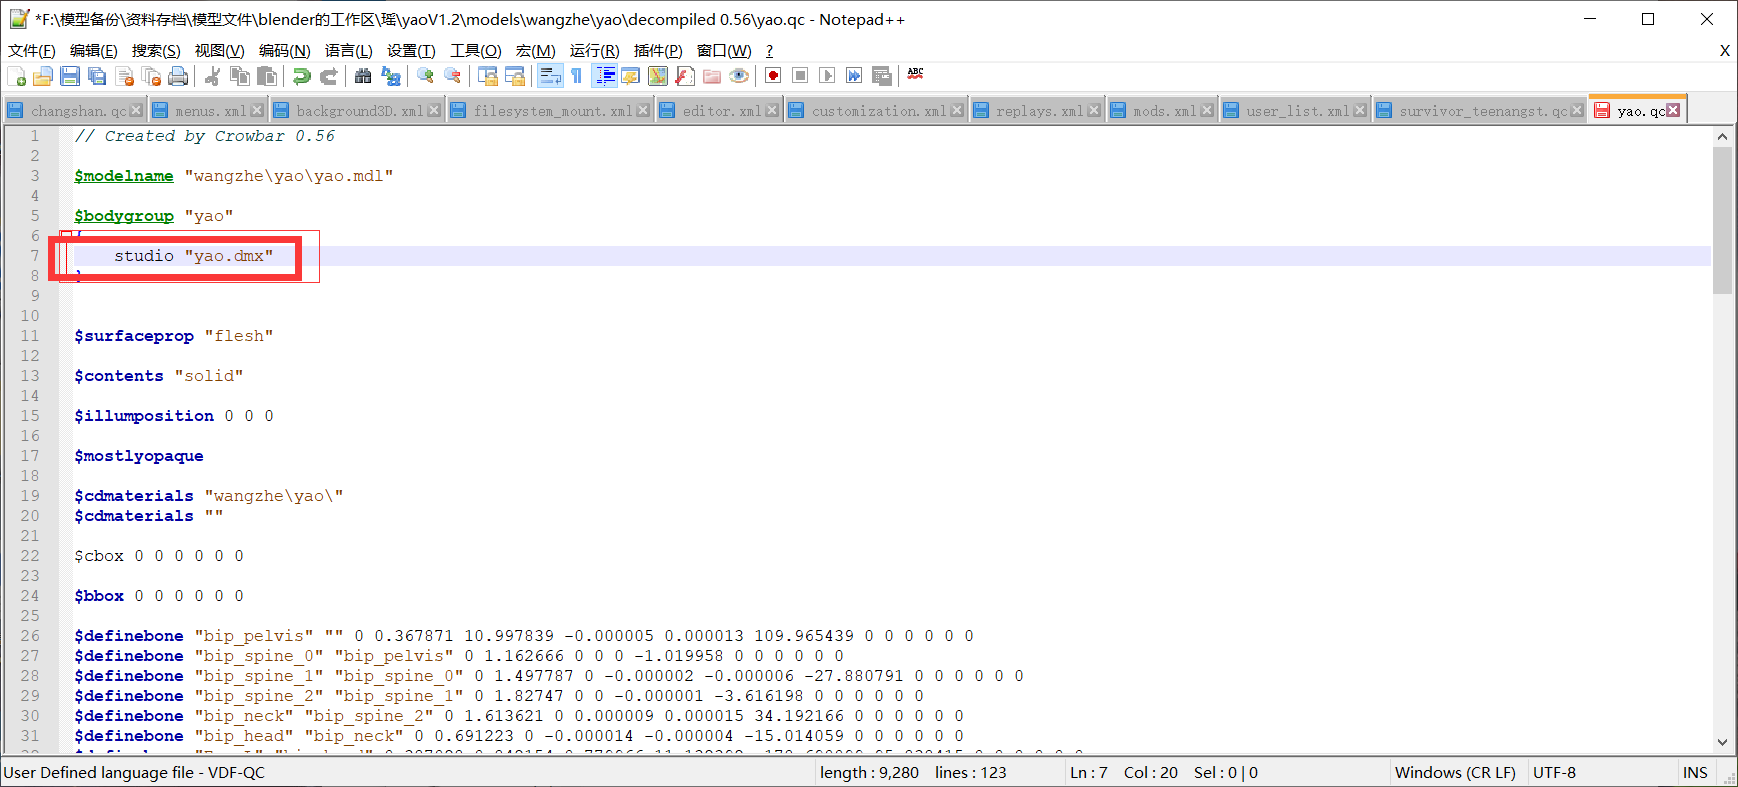Paste clipboard using the Paste icon
Viewport: 1738px width, 787px height.
point(267,76)
